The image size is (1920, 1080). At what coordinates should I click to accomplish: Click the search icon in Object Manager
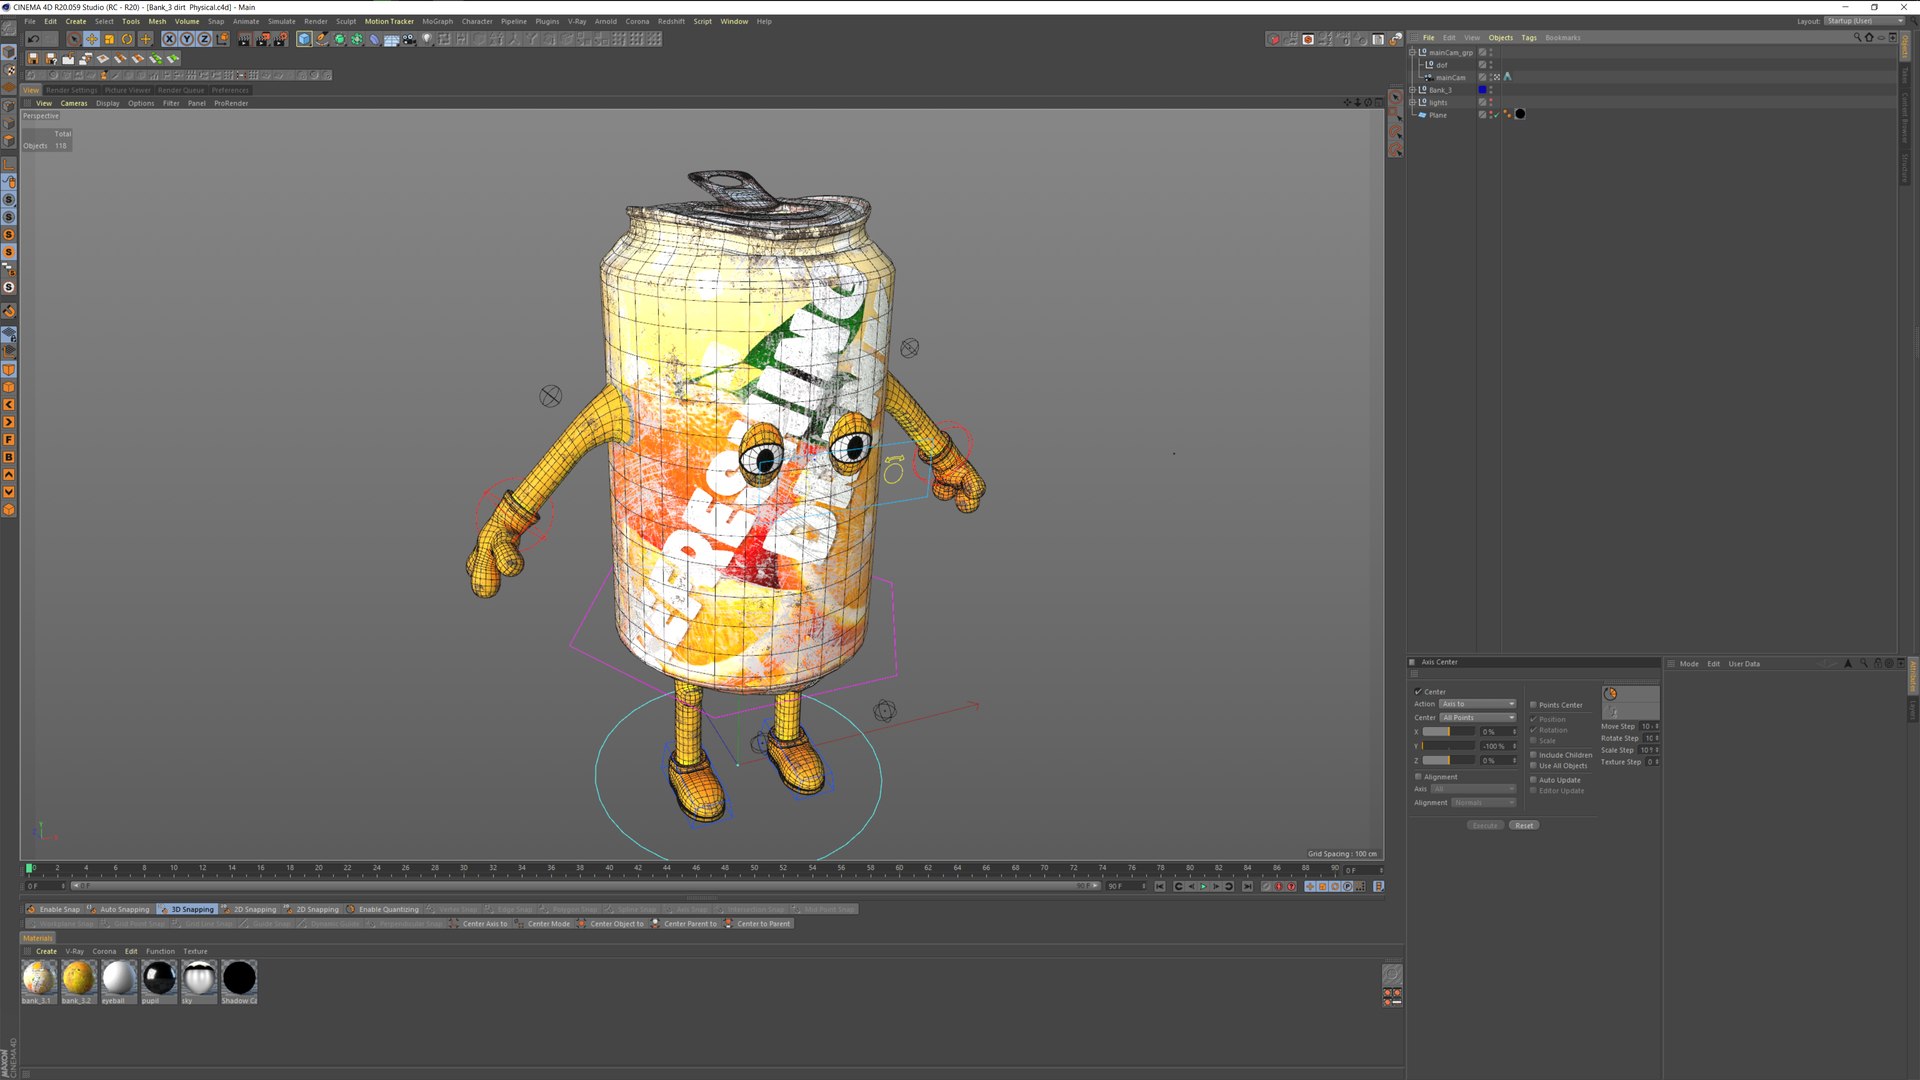click(1857, 38)
